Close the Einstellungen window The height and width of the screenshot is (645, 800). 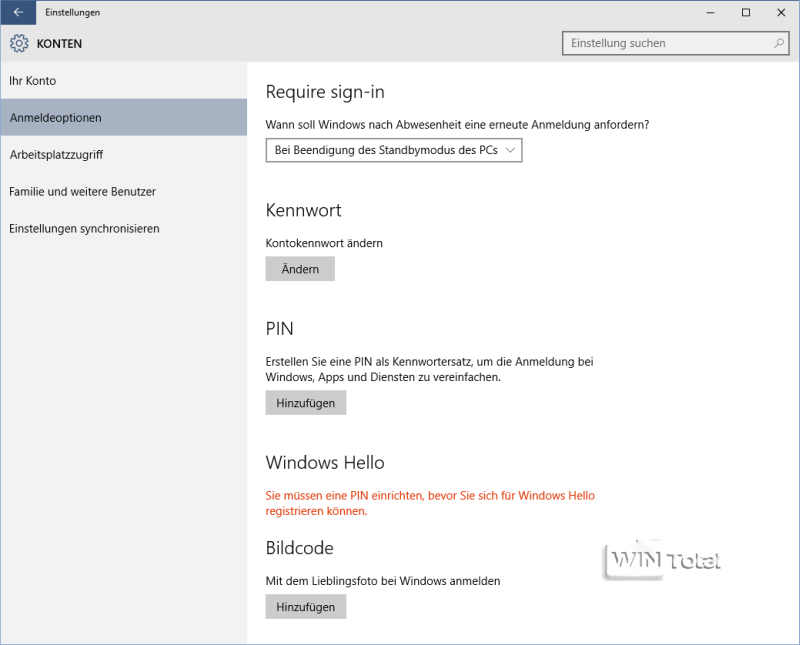coord(780,12)
